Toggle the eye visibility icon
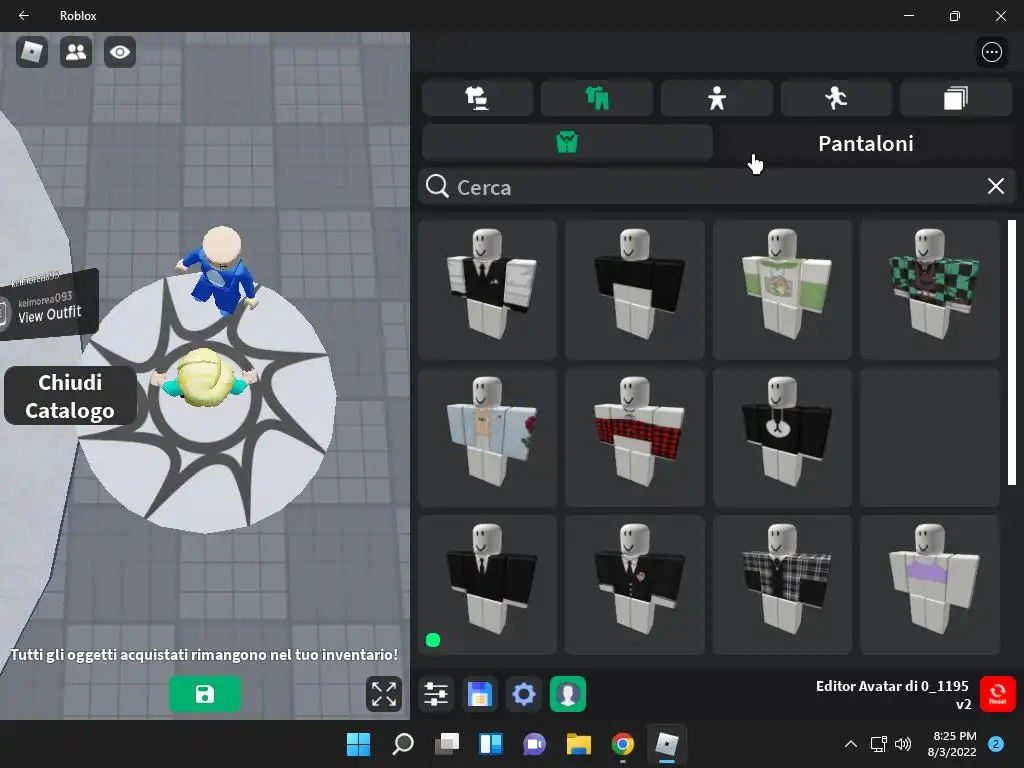1024x768 pixels. tap(120, 52)
